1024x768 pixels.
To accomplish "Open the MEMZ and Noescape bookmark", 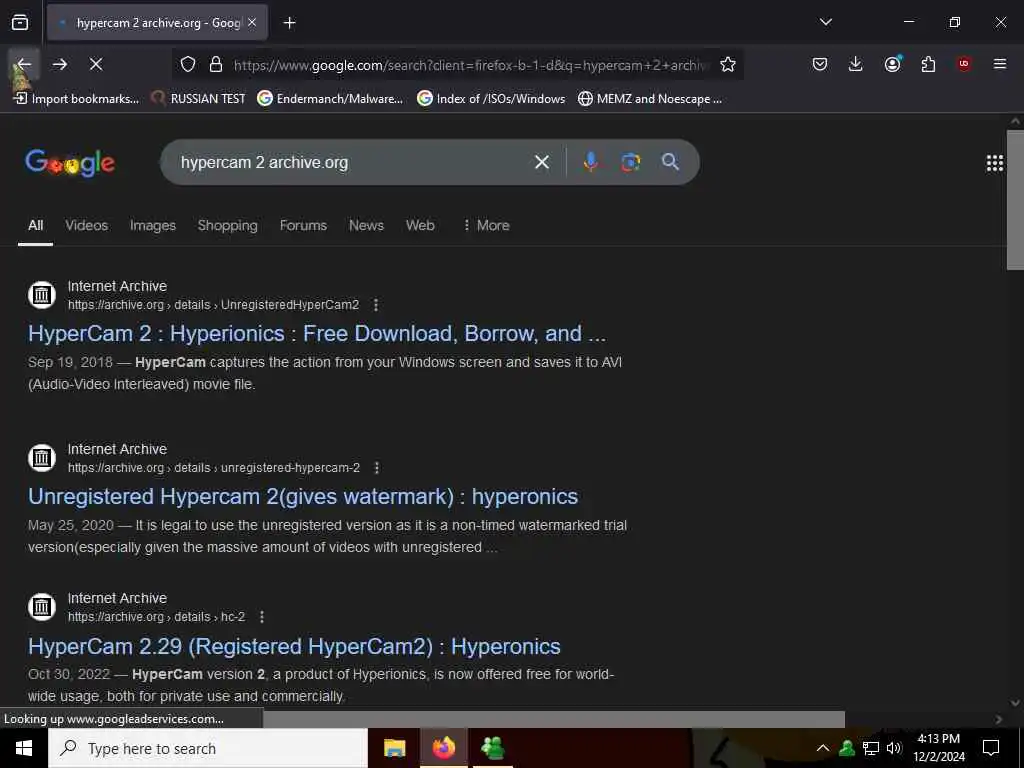I will (650, 99).
